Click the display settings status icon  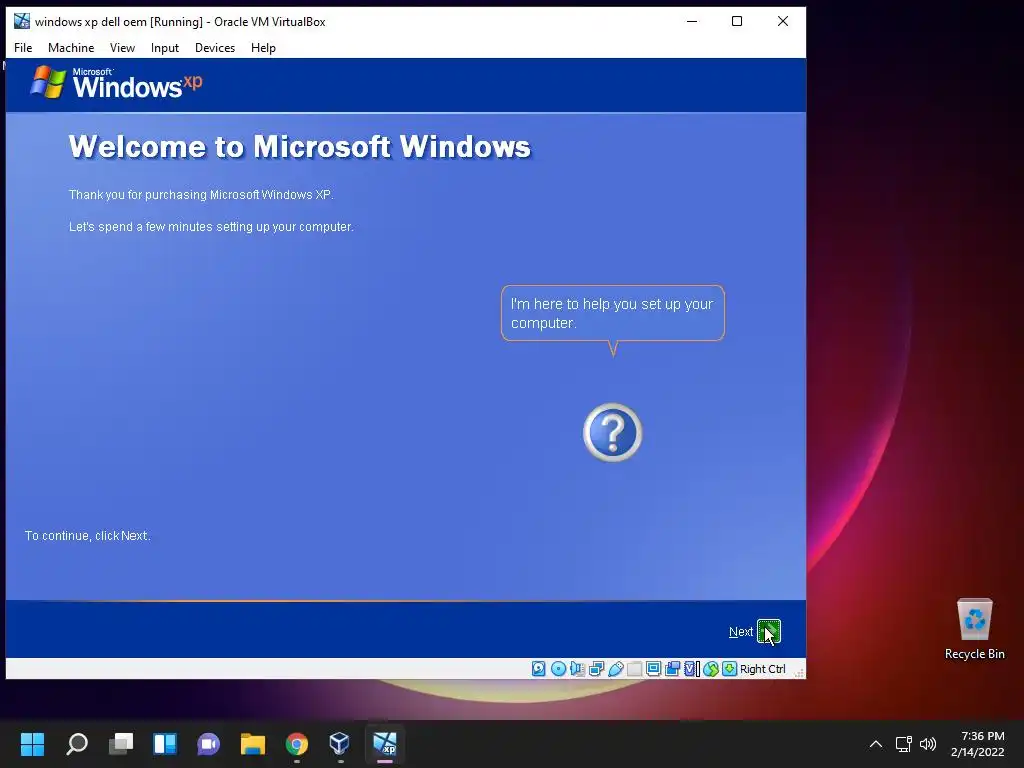[x=653, y=669]
